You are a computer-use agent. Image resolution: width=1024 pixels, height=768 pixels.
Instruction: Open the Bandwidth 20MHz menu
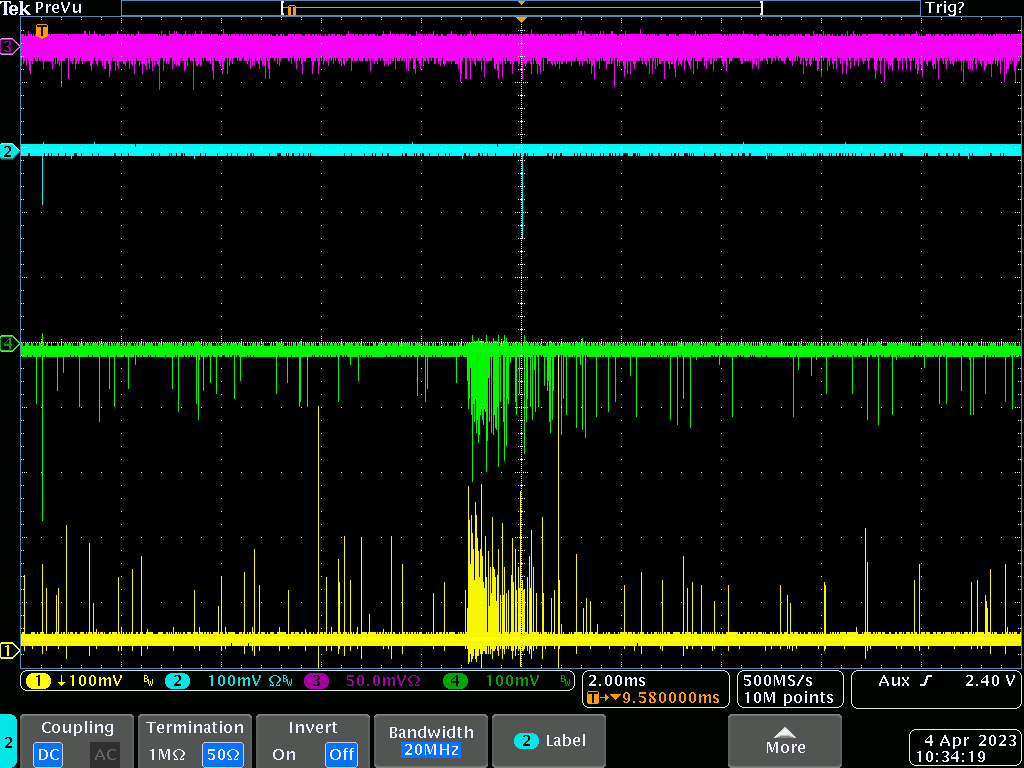pos(429,741)
